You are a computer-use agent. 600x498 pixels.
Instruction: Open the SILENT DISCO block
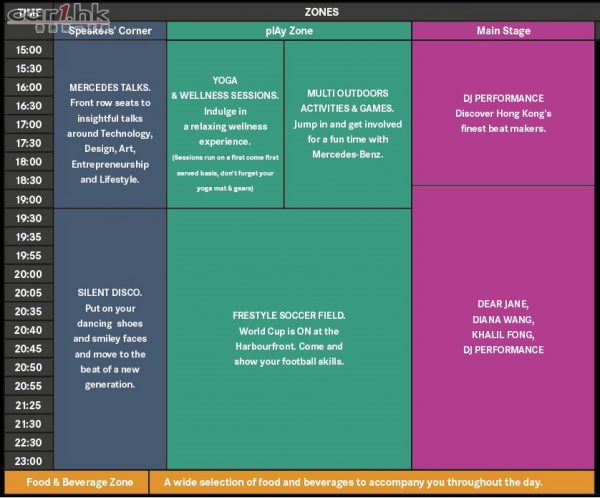[110, 339]
